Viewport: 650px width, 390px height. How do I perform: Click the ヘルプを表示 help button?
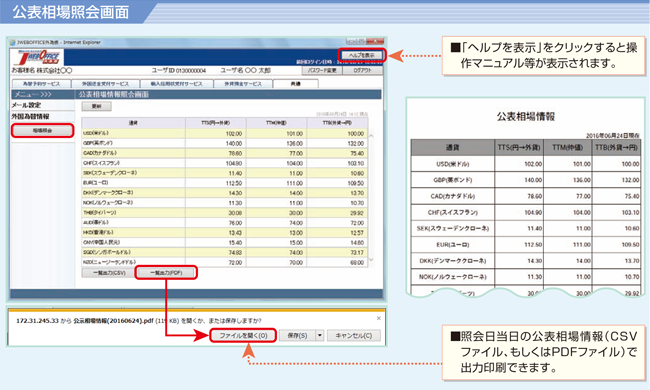[x=362, y=55]
